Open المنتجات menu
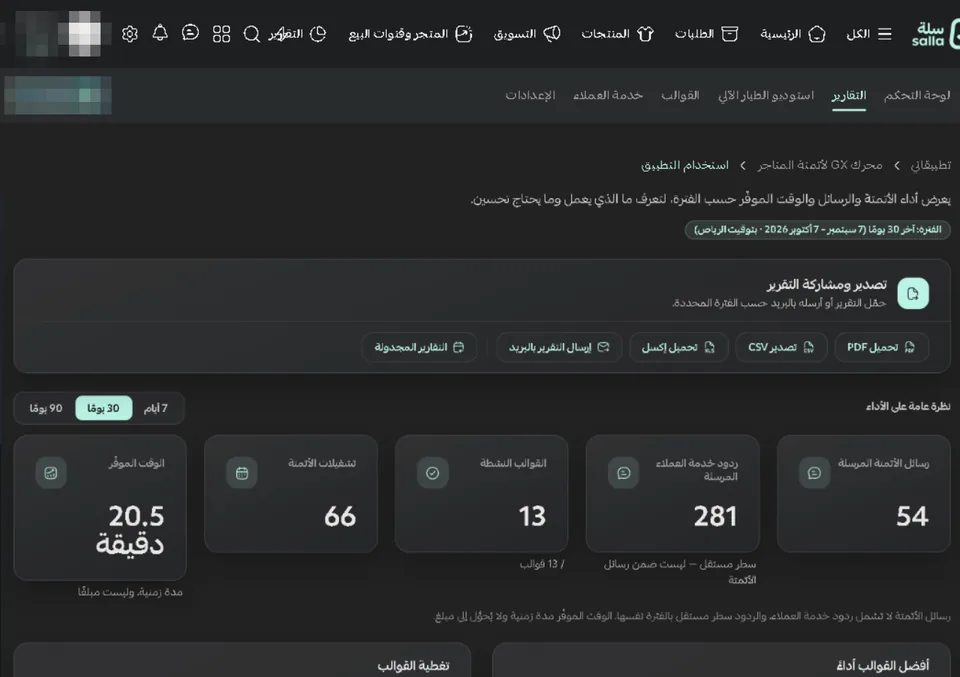The height and width of the screenshot is (677, 960). pyautogui.click(x=617, y=34)
